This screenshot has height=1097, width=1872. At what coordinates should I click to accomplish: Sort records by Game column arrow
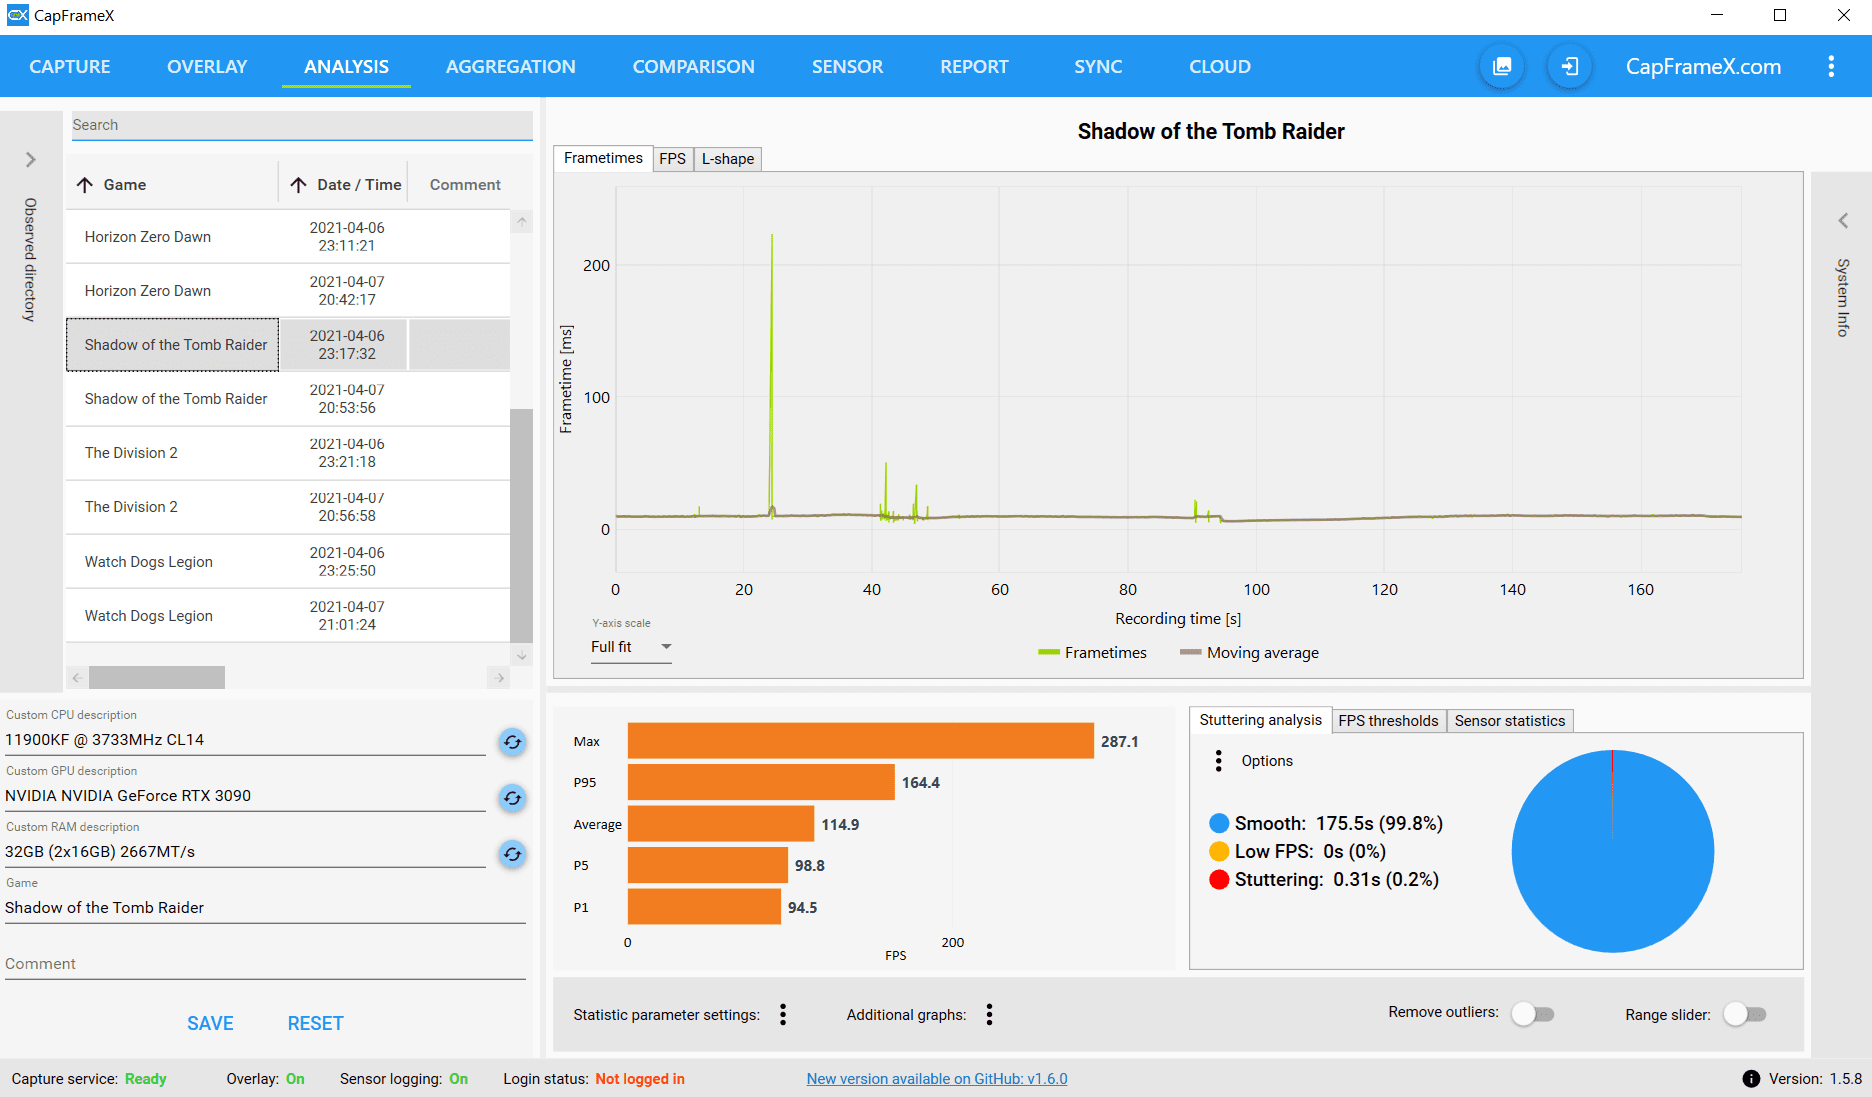tap(85, 185)
